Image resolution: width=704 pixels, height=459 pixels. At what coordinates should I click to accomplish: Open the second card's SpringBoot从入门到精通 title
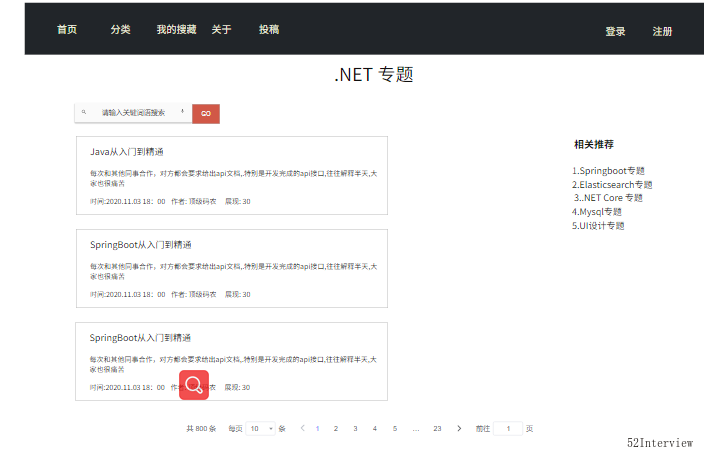[141, 245]
